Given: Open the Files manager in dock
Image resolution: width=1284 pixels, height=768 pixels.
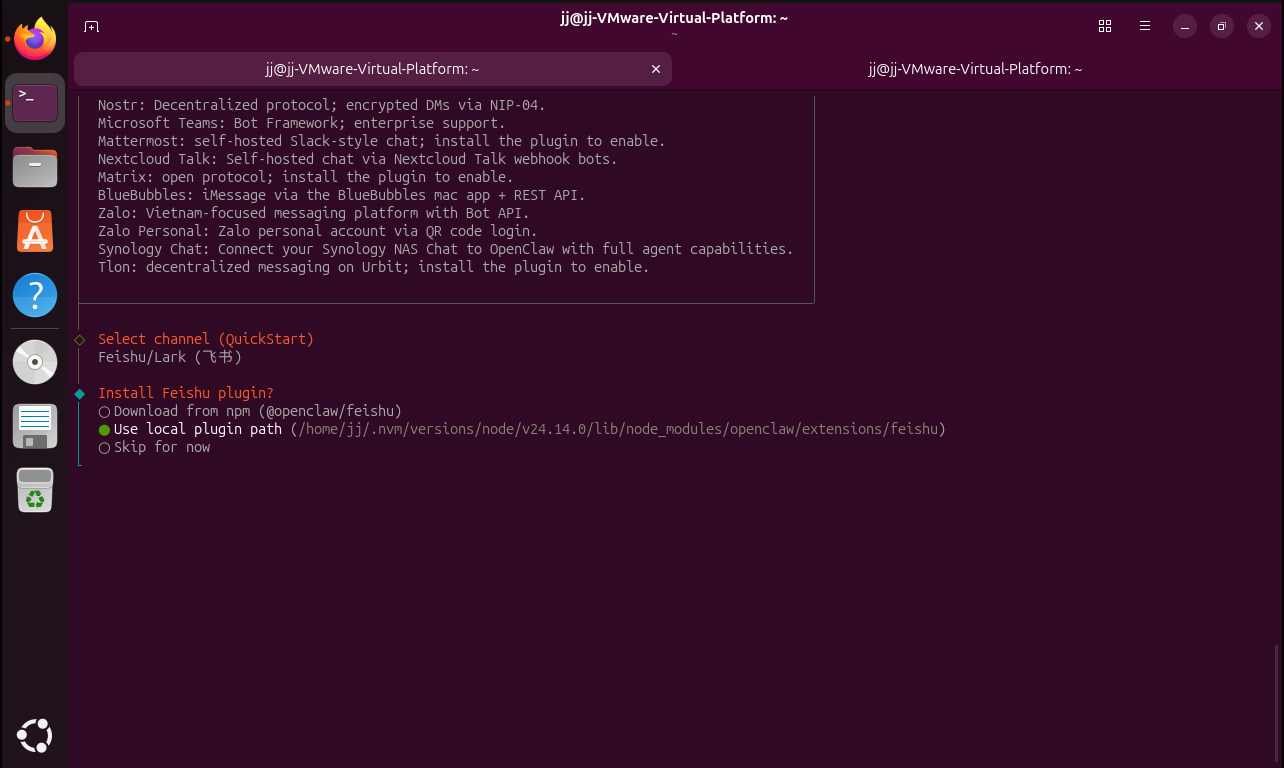Looking at the screenshot, I should 35,167.
